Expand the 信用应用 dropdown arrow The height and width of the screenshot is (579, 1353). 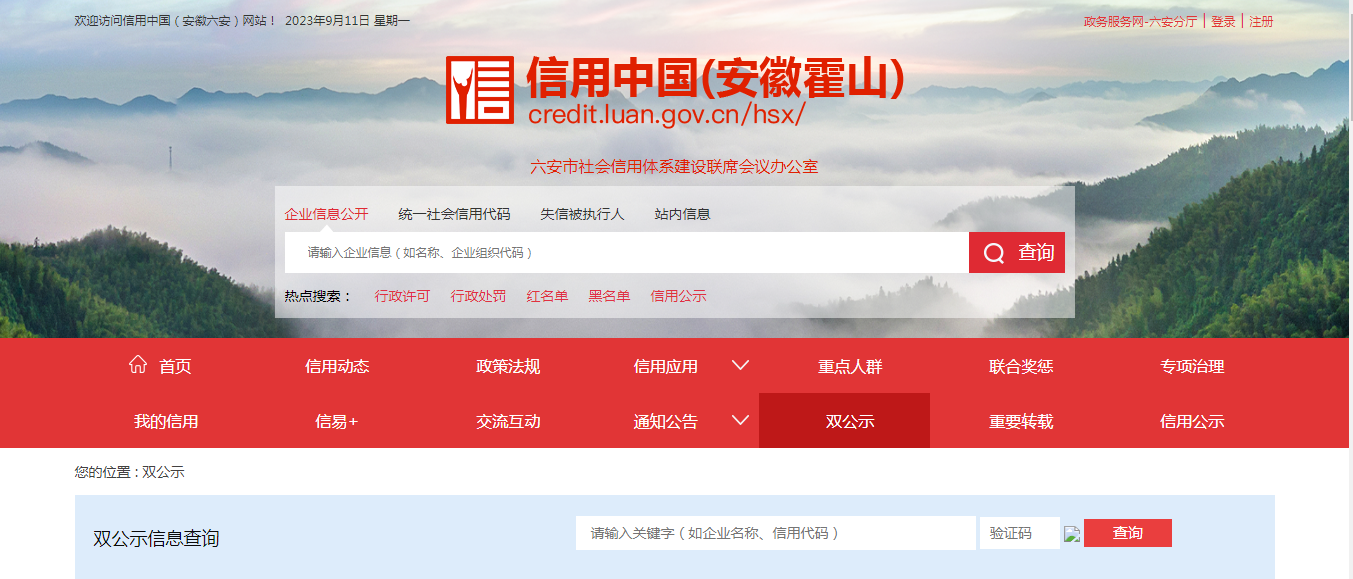pos(740,365)
